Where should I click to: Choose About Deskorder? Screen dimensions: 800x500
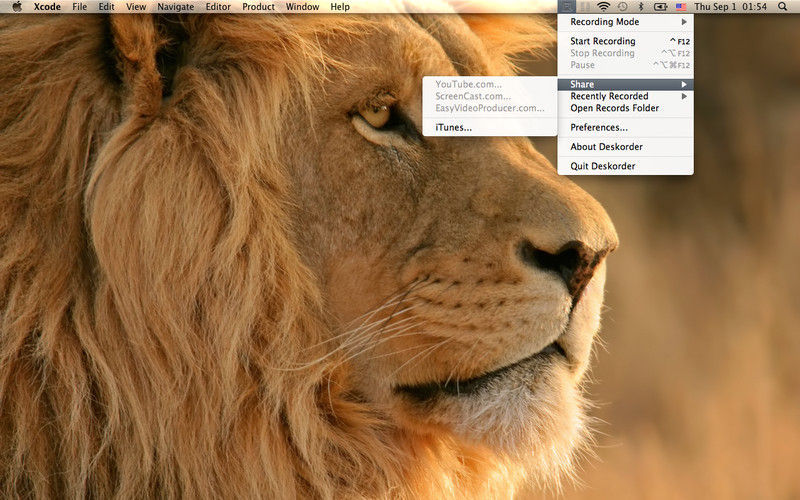click(x=626, y=147)
